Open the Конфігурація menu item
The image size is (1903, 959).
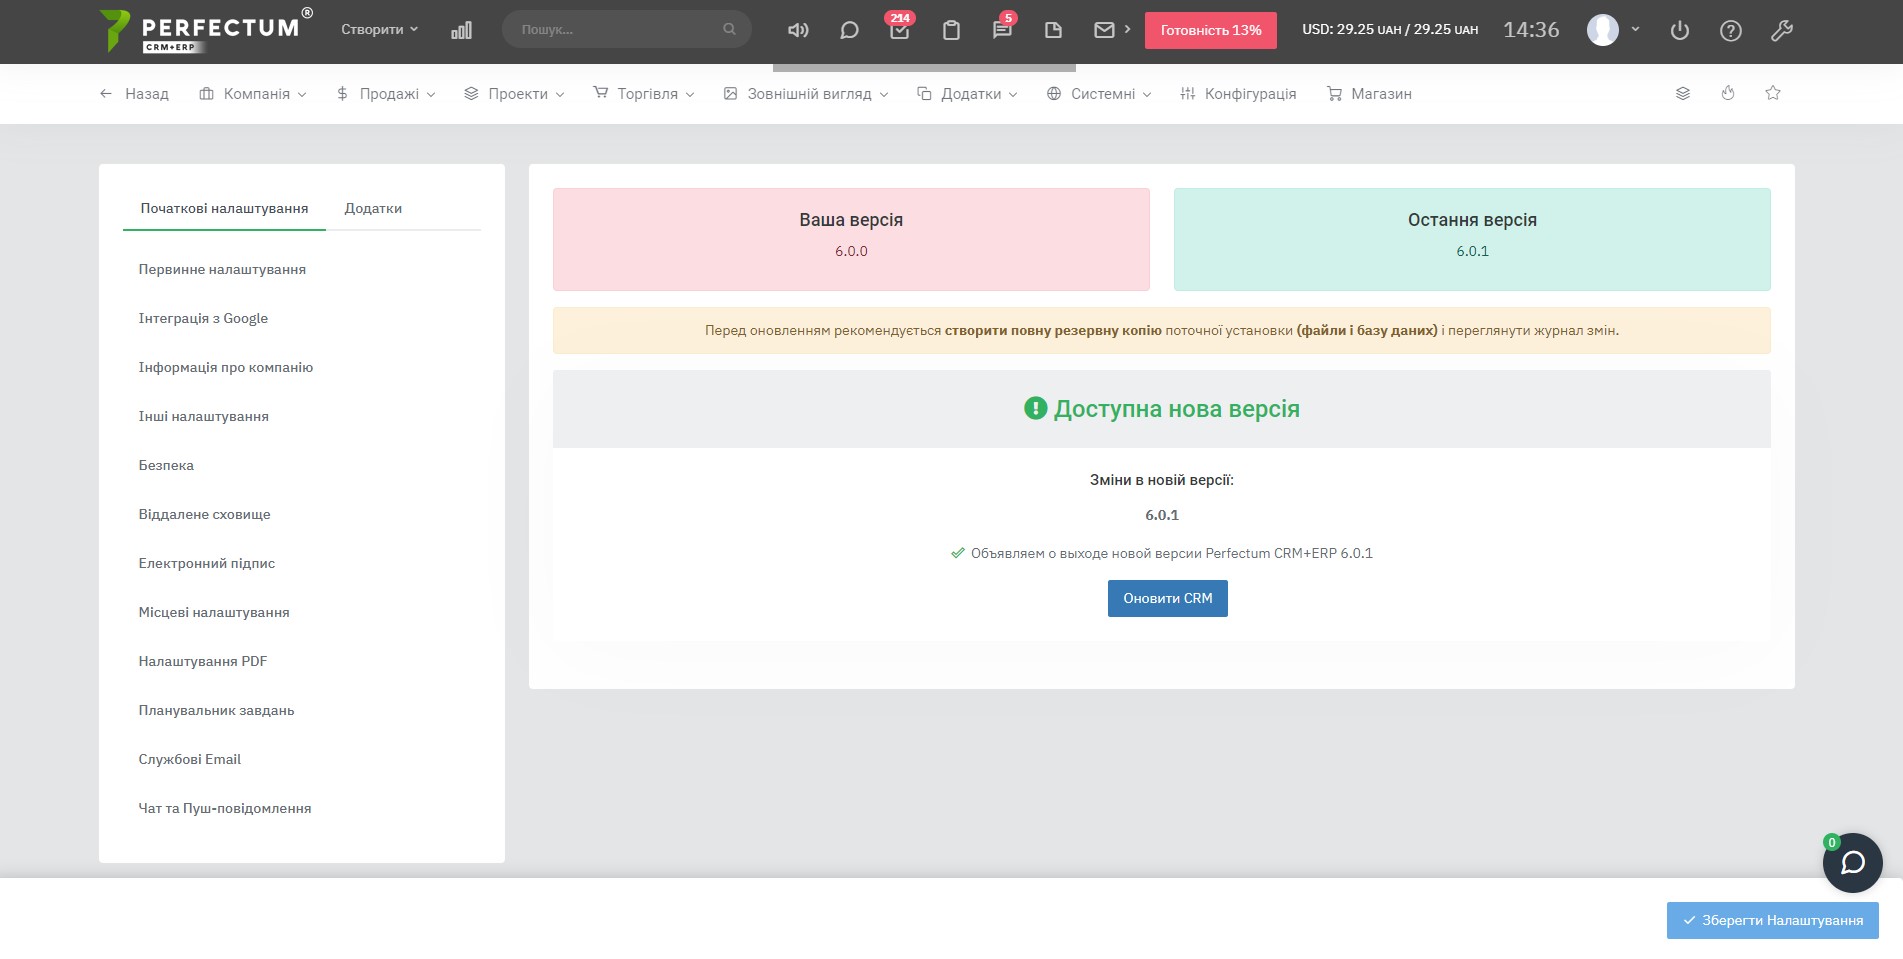coord(1238,94)
